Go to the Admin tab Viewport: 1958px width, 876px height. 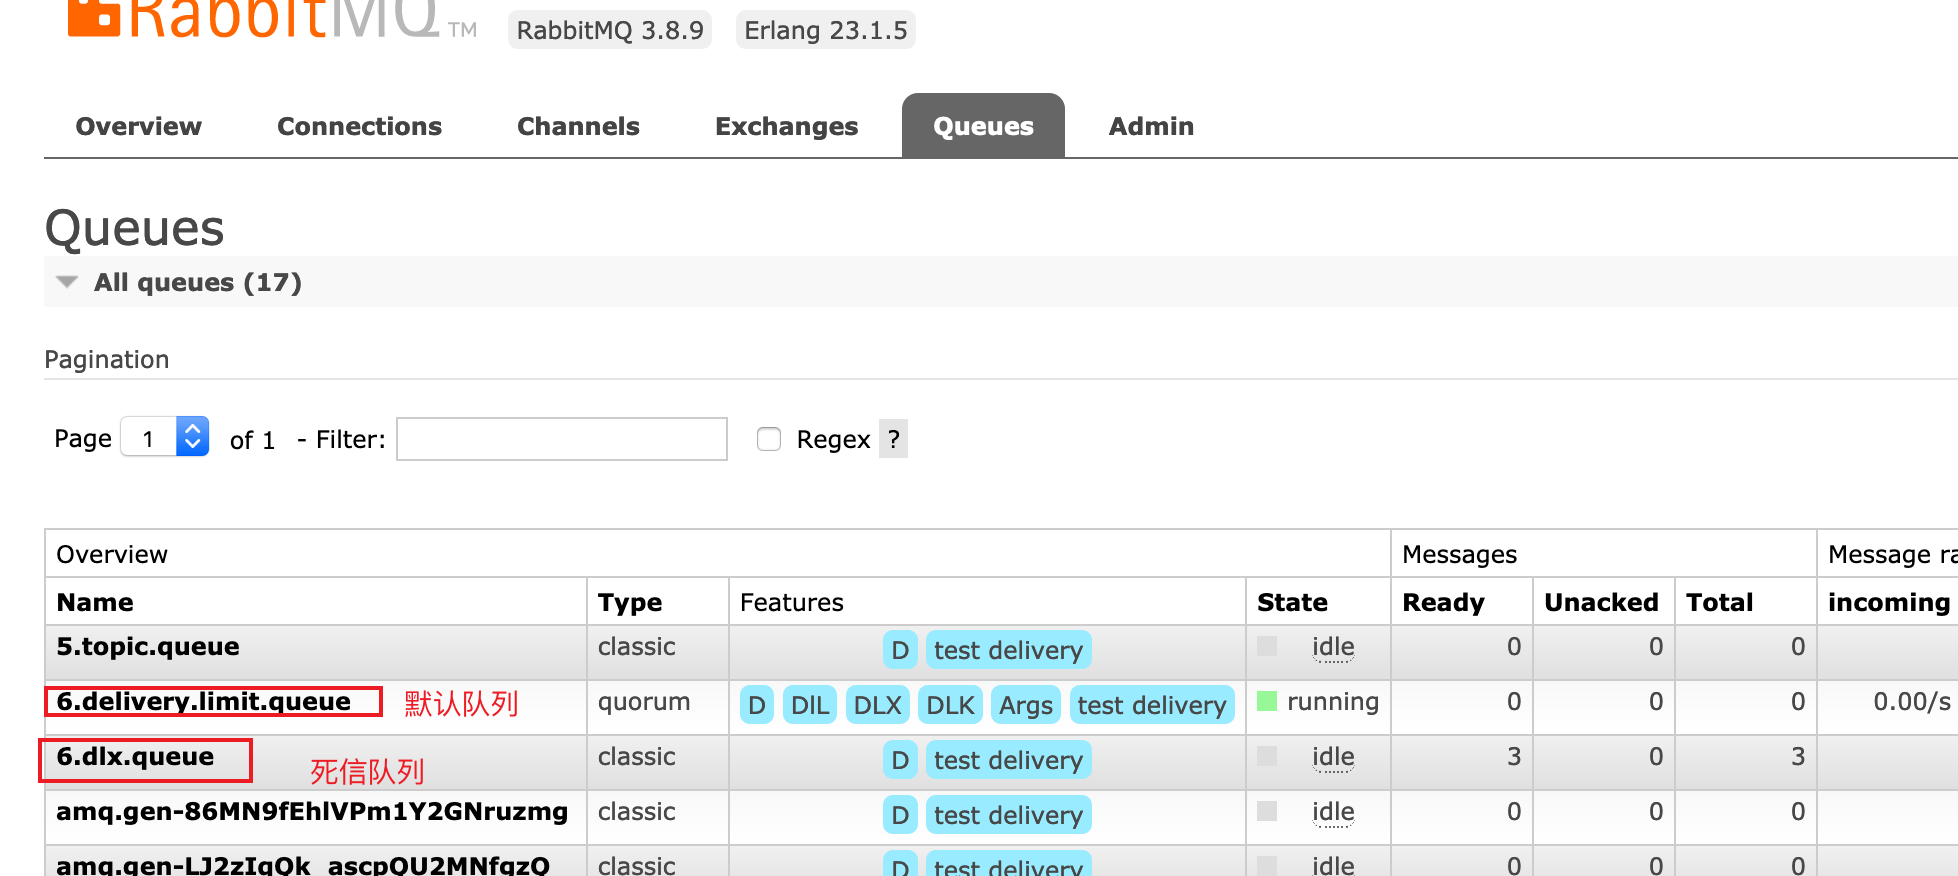point(1151,126)
